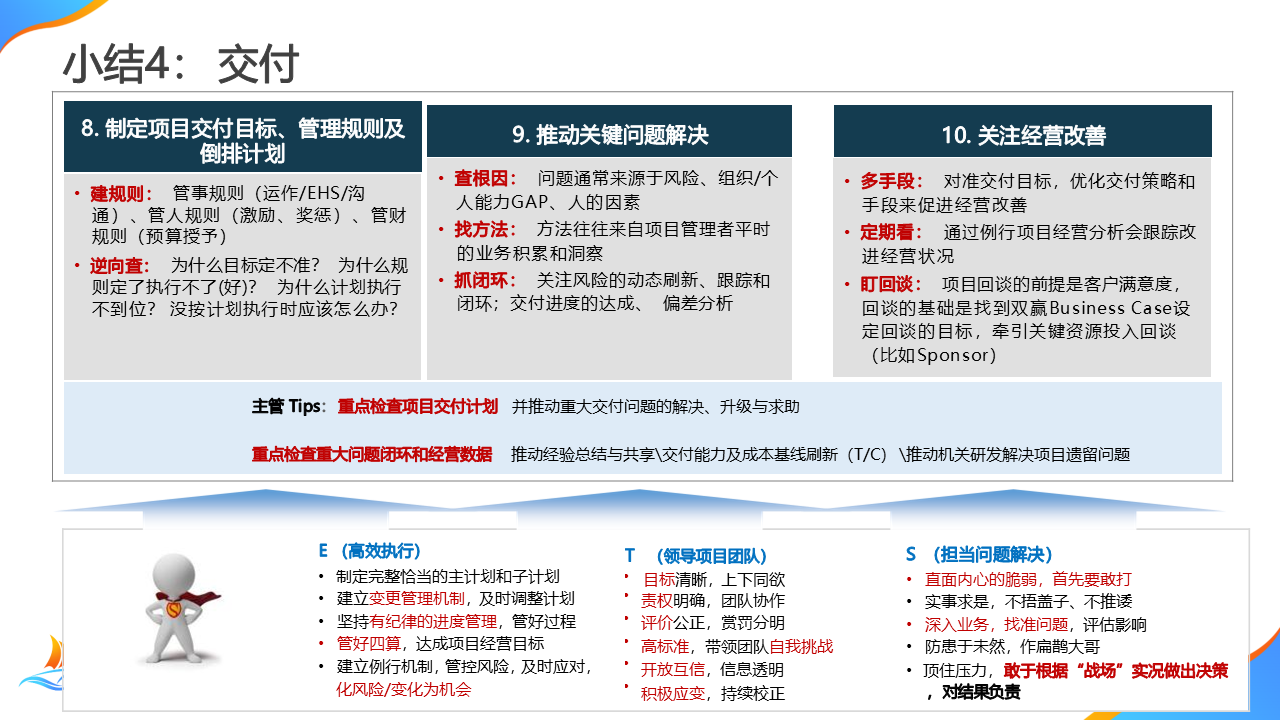The image size is (1280, 720).
Task: Click the red label 查根因
Action: 487,178
